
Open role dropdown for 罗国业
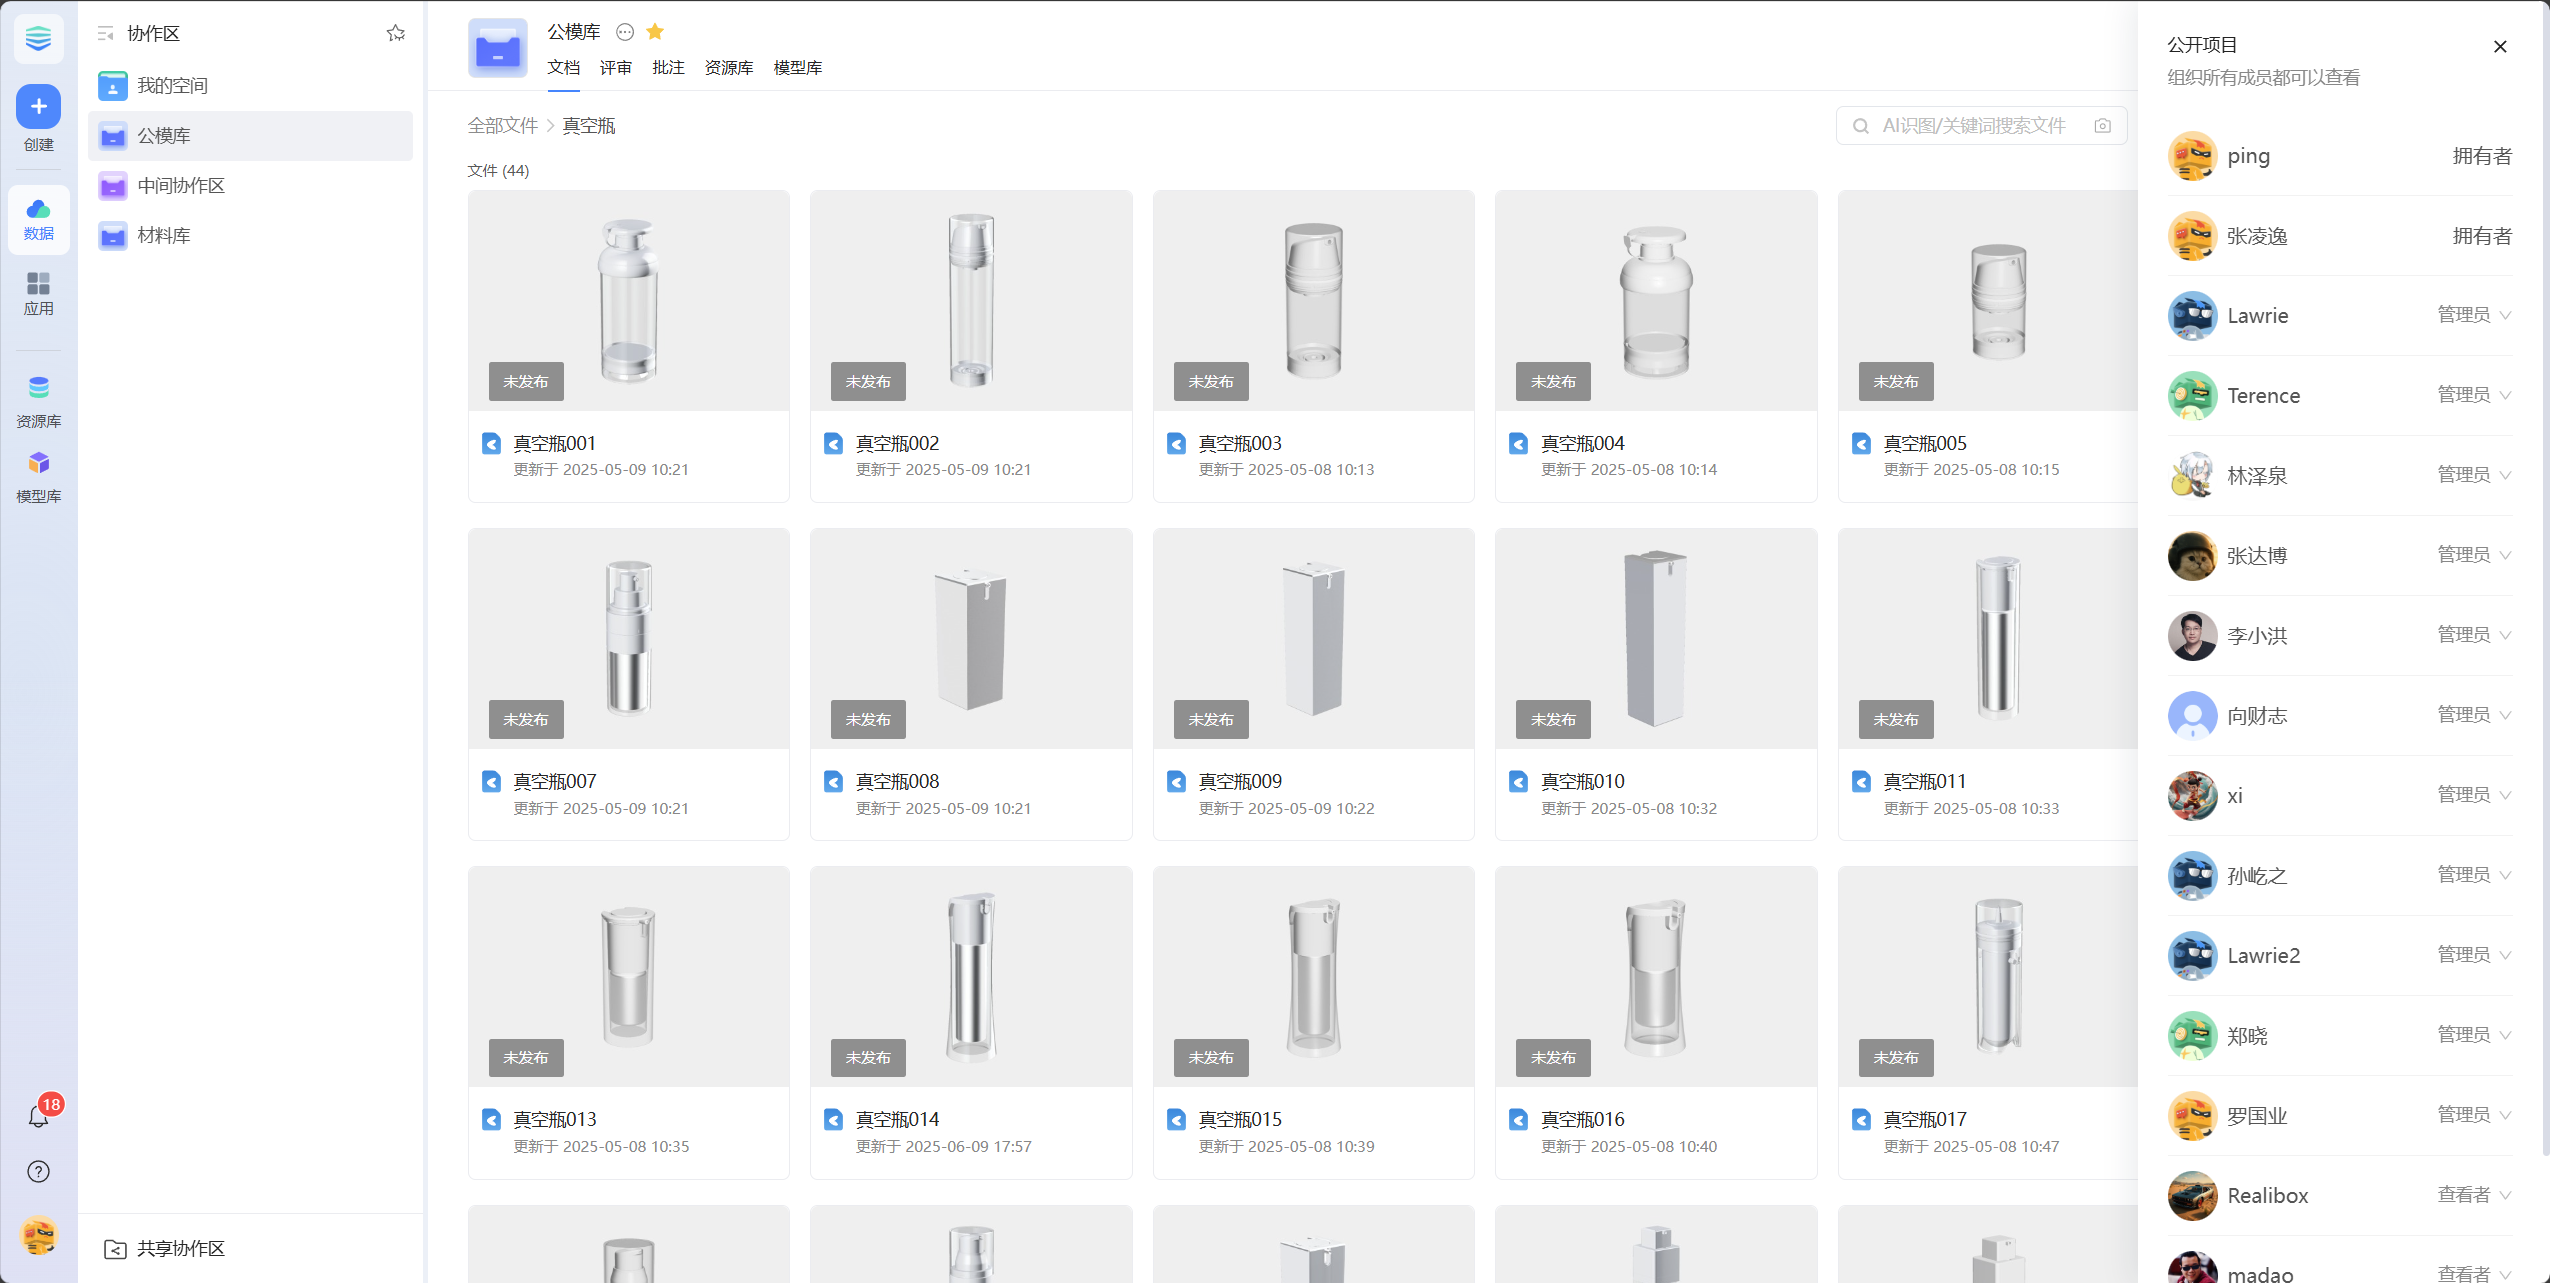pos(2474,1115)
